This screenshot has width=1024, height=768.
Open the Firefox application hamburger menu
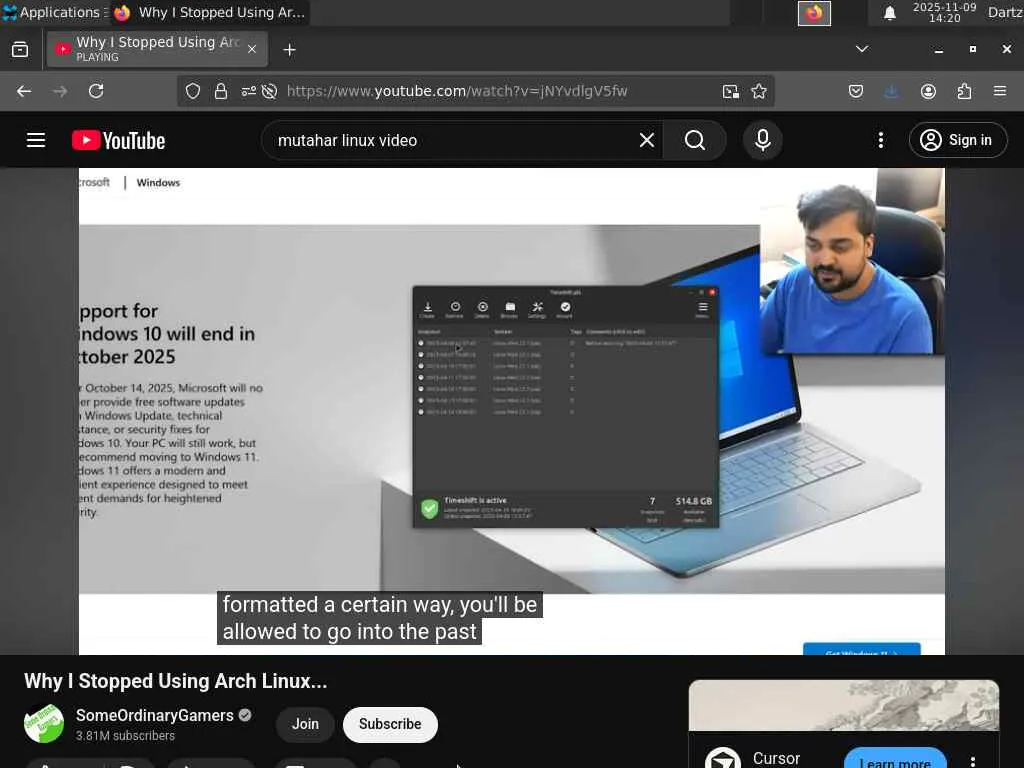1000,91
